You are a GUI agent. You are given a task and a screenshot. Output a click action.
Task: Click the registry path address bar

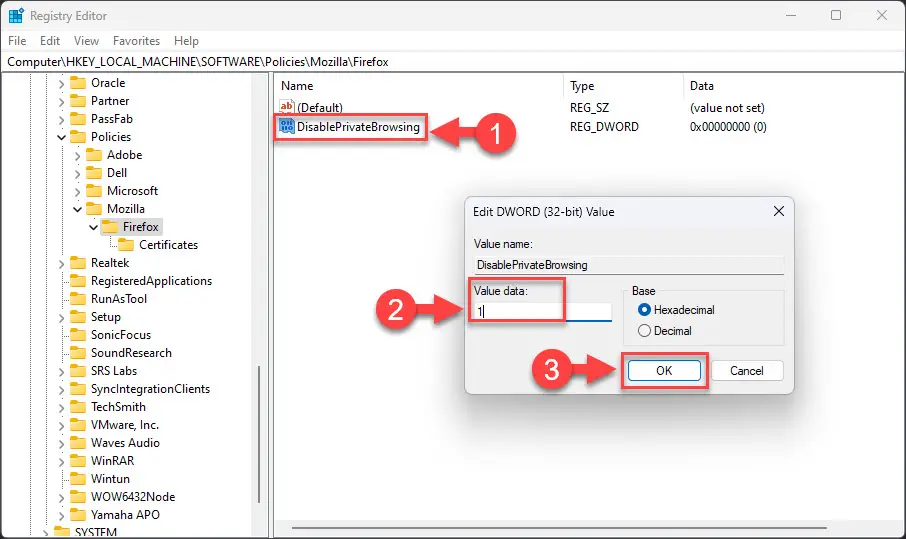pyautogui.click(x=453, y=61)
